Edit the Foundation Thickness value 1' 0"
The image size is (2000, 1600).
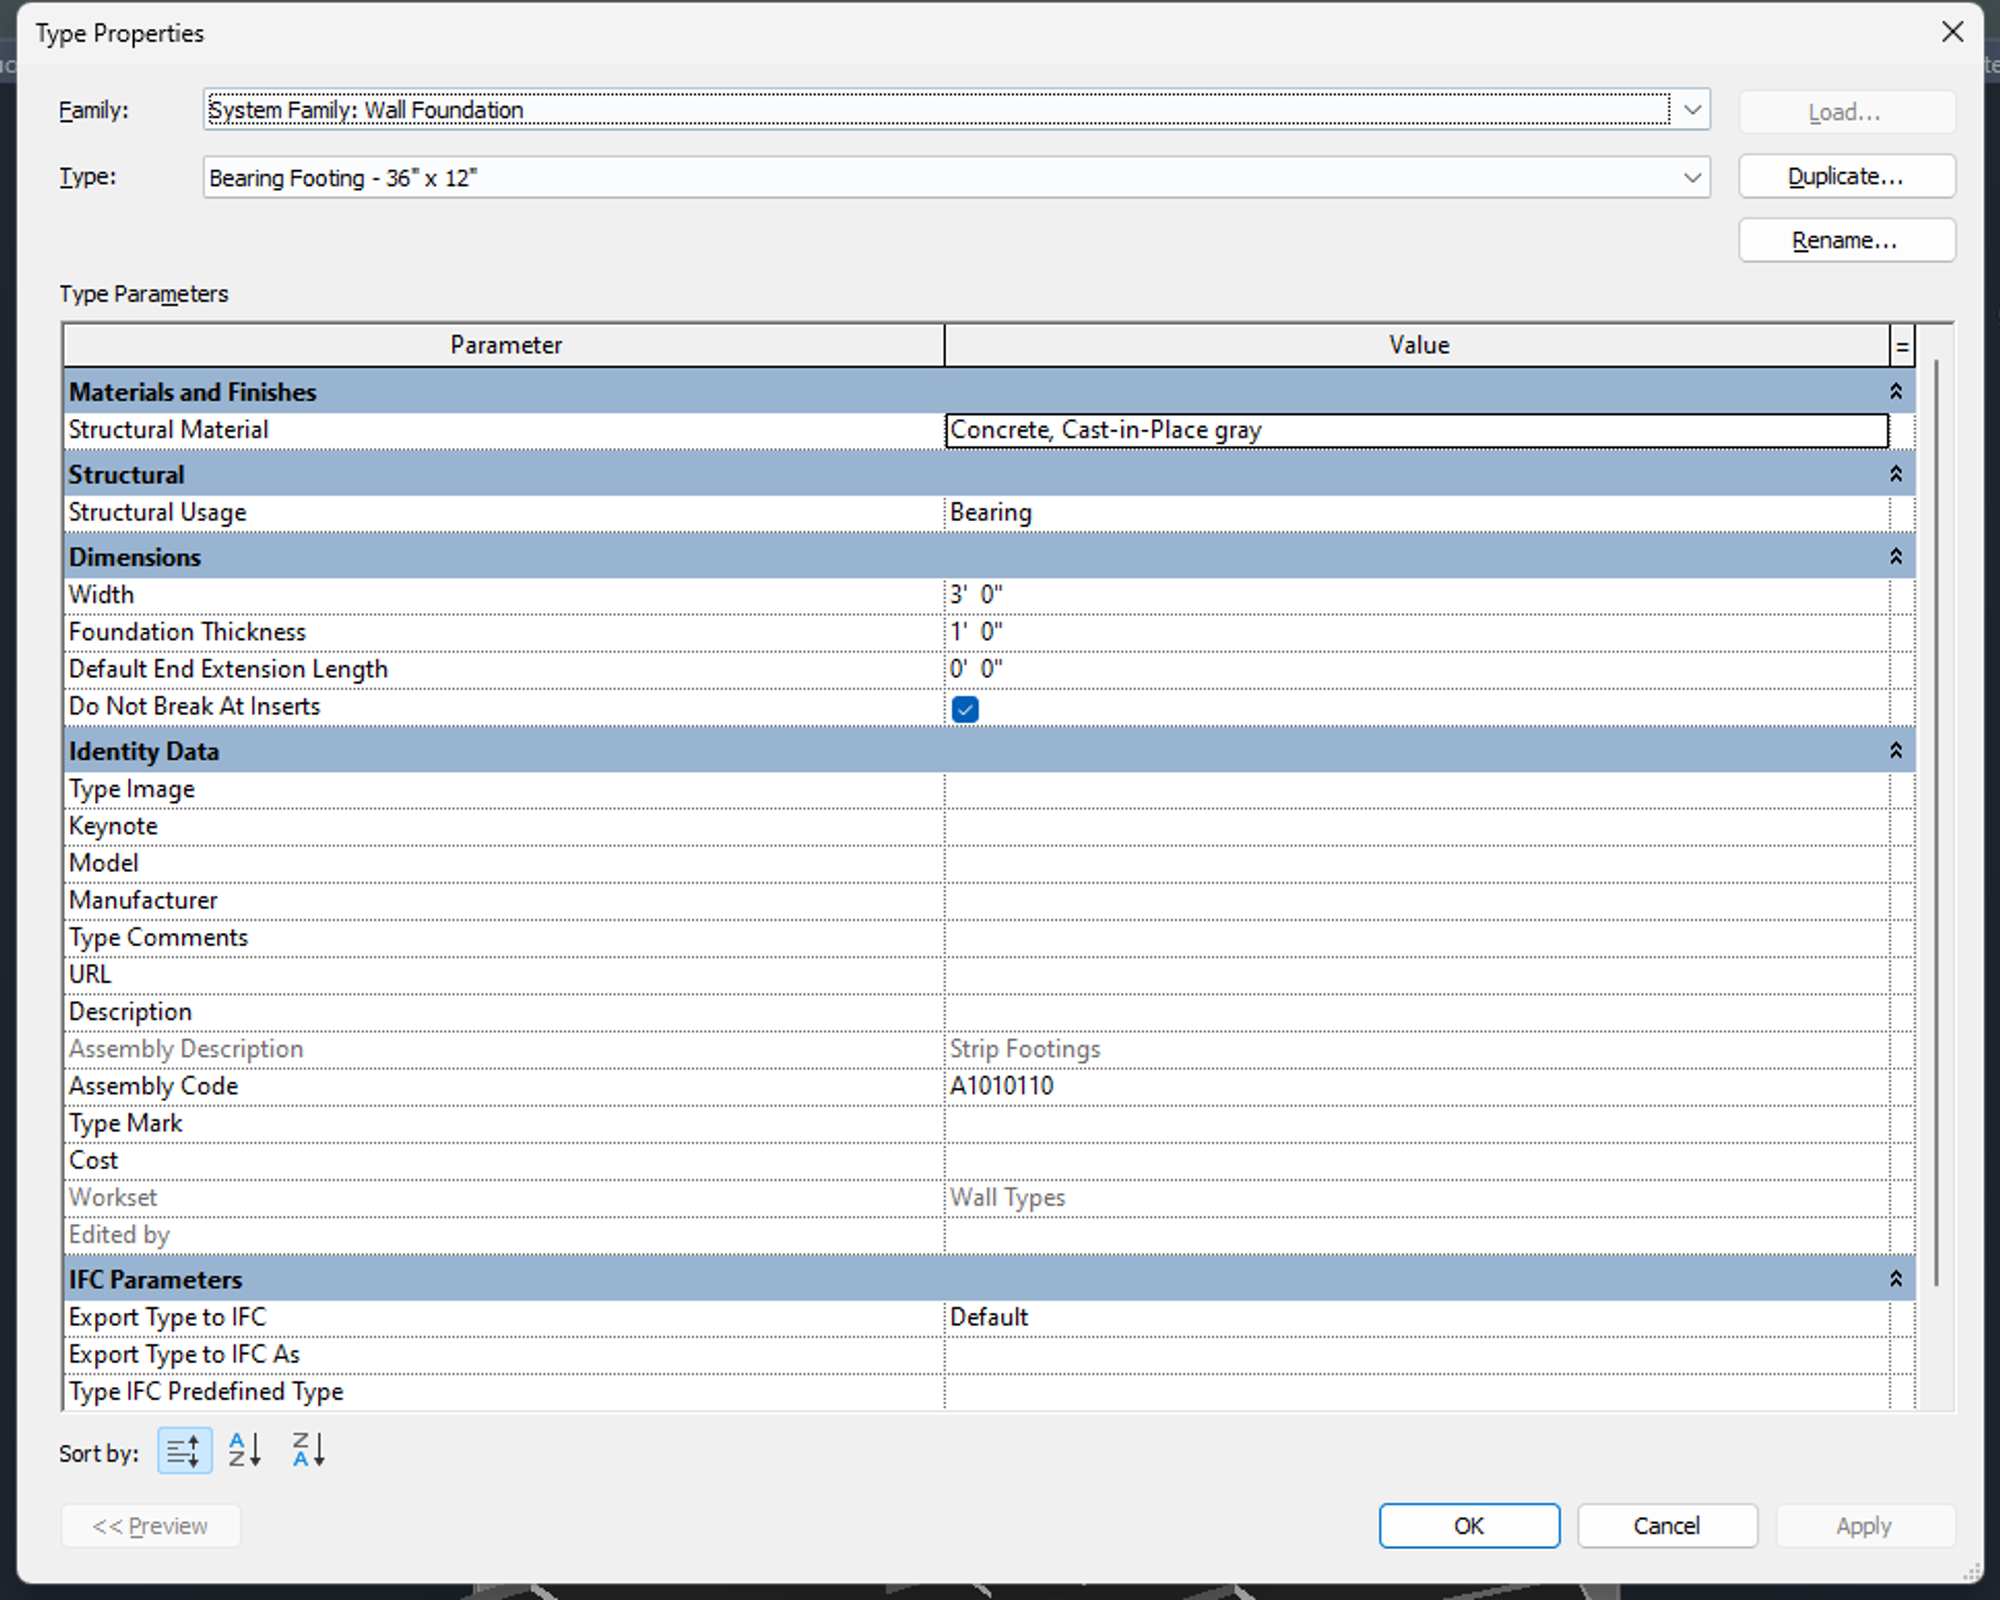pos(1416,632)
